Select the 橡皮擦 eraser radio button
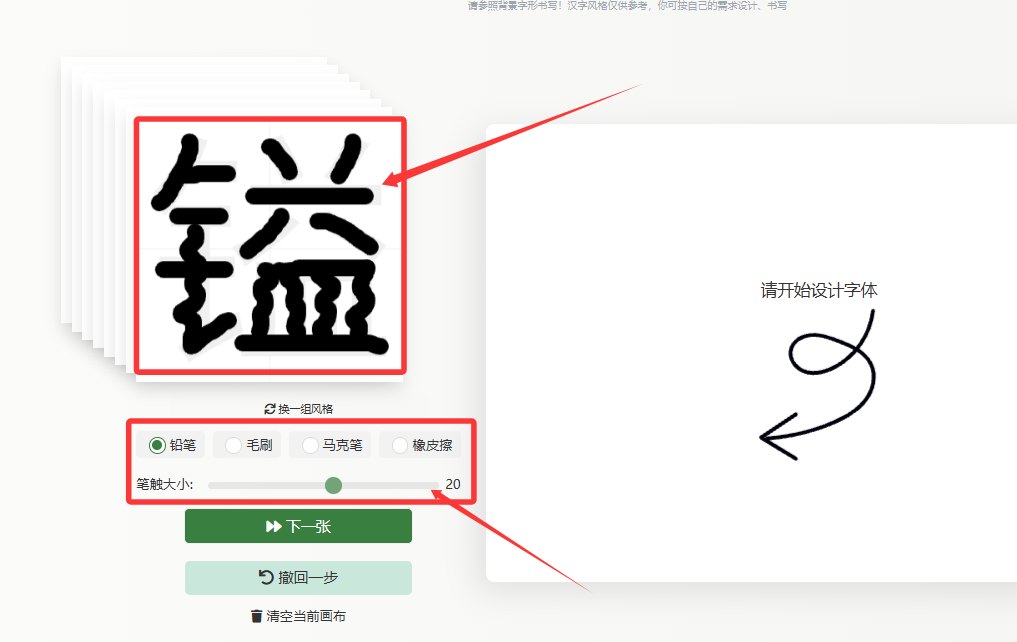 click(x=400, y=445)
